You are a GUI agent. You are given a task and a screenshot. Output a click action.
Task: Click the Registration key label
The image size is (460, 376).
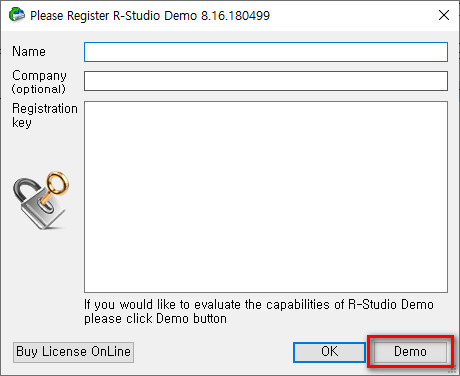tap(45, 115)
